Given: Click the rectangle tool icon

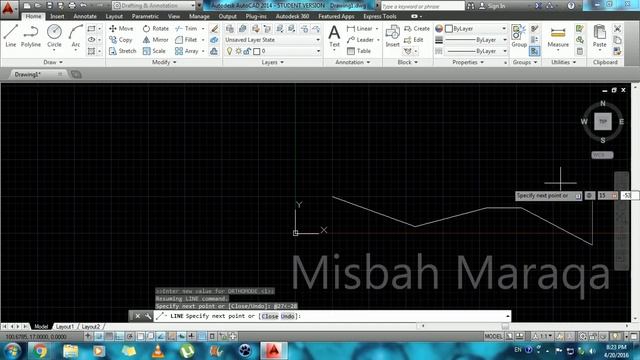Looking at the screenshot, I should click(91, 29).
